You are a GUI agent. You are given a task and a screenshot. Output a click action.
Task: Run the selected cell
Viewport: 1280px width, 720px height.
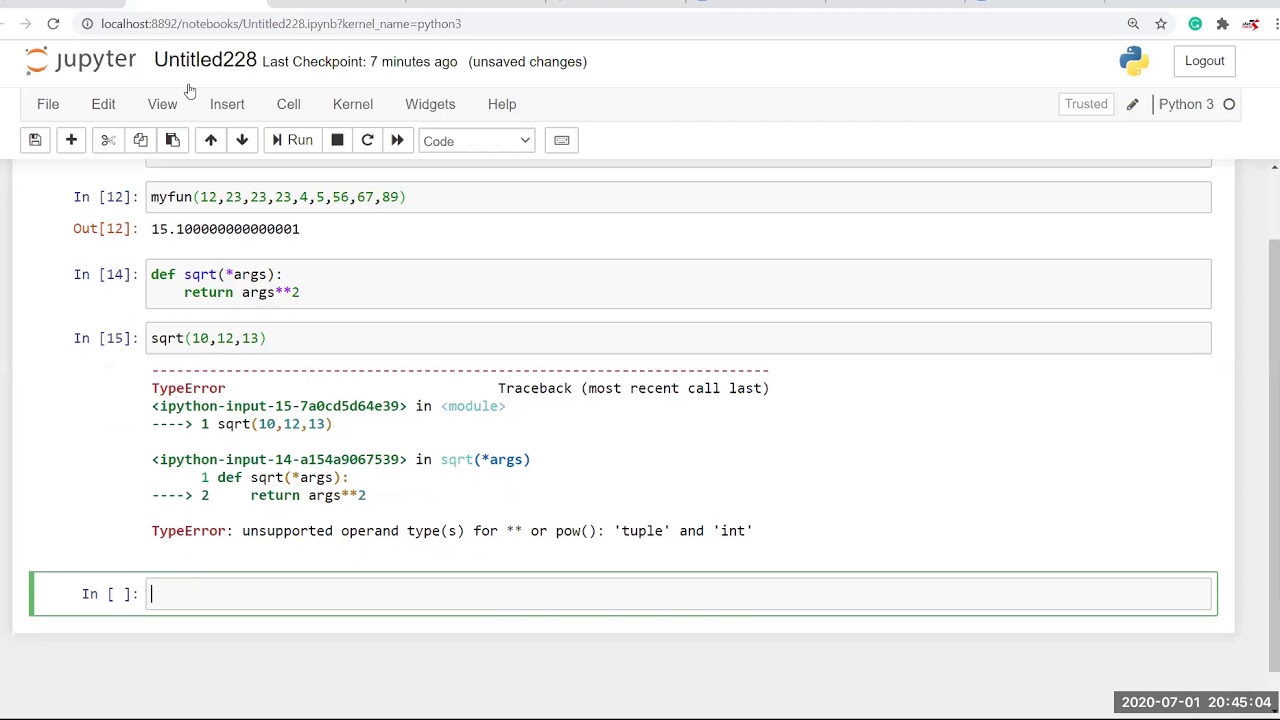coord(292,140)
